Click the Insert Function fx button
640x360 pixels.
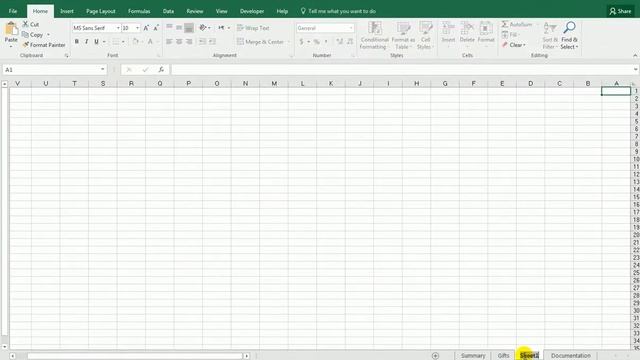click(x=161, y=69)
